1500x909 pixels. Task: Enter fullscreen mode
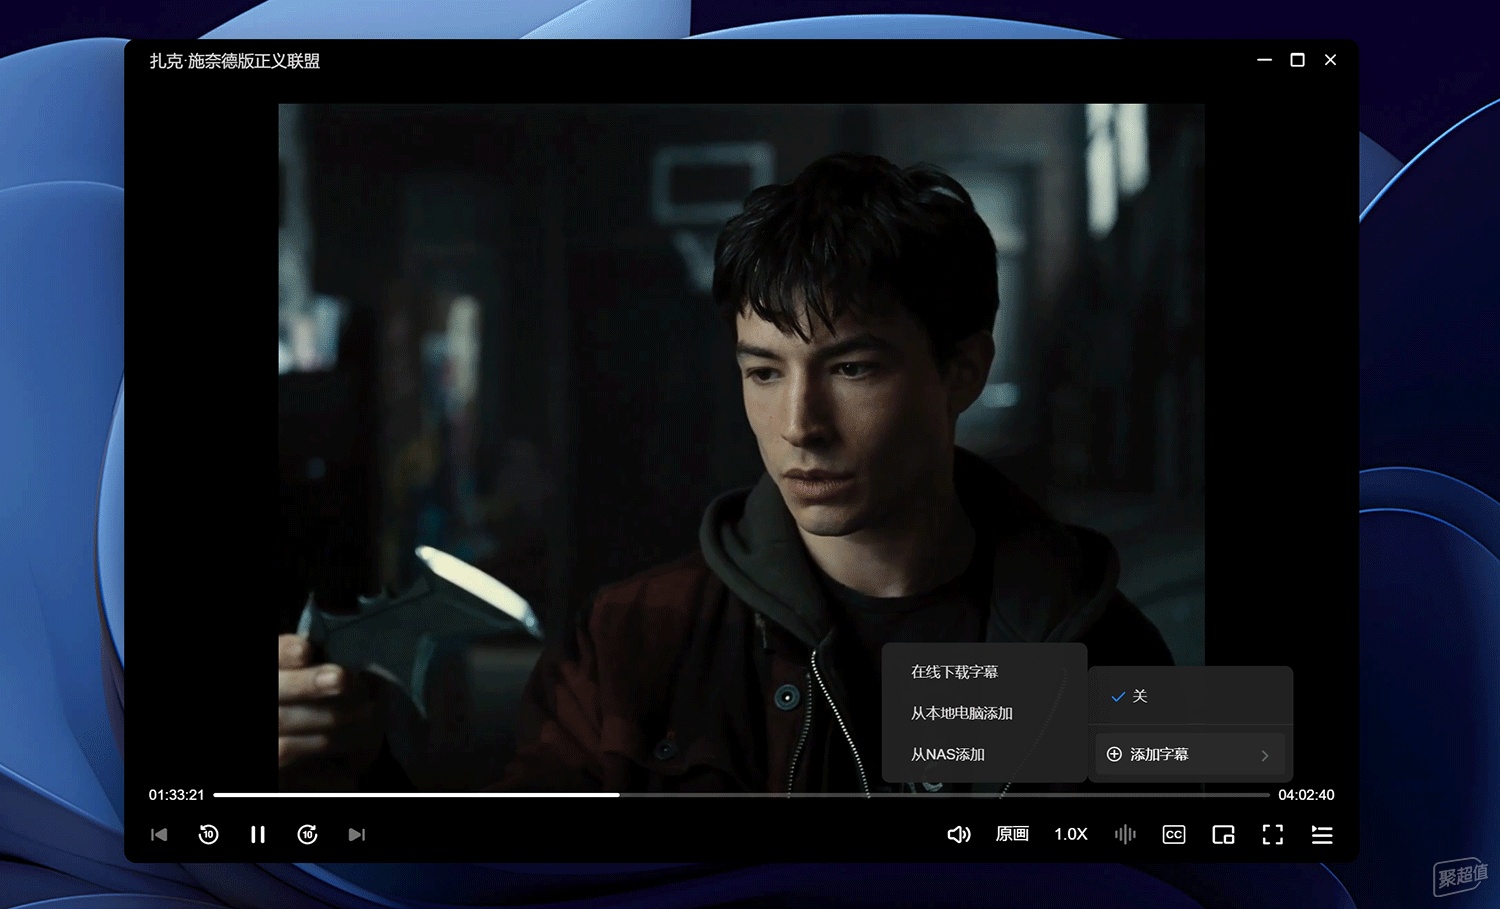[x=1272, y=834]
